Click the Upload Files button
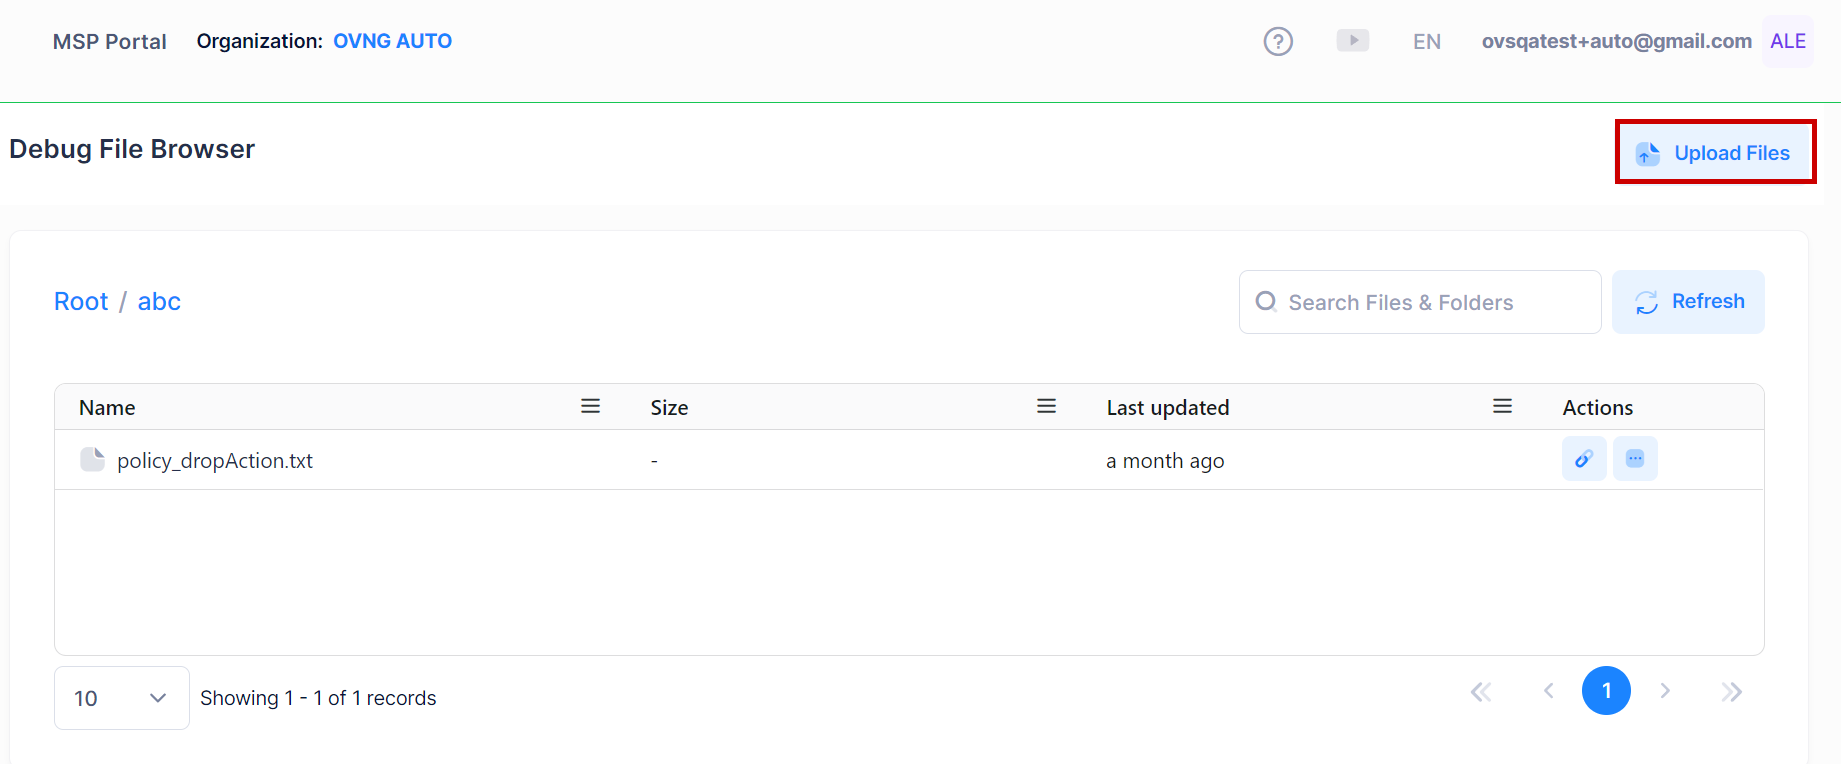This screenshot has width=1841, height=764. [x=1715, y=152]
